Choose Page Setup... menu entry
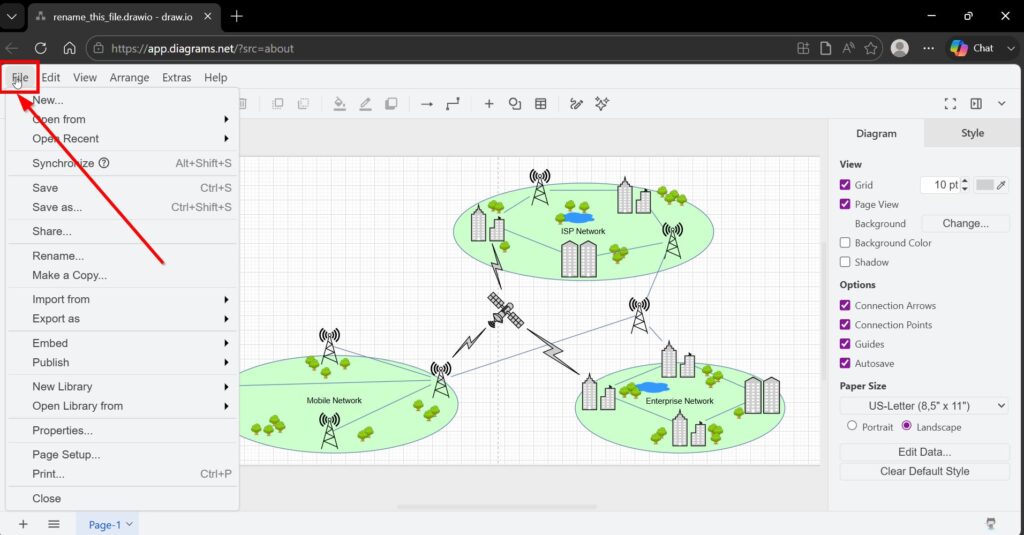 [122, 455]
